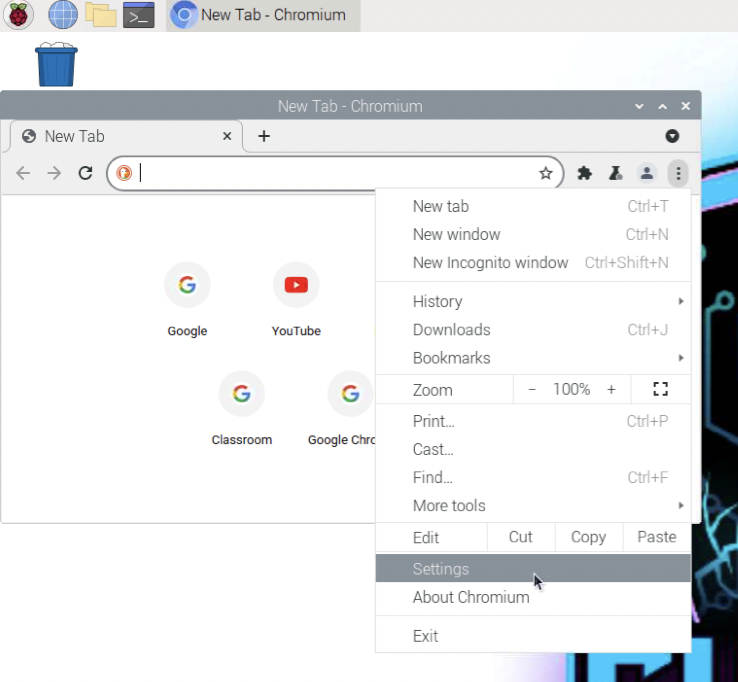Open Settings from the menu
The image size is (738, 682).
point(533,569)
